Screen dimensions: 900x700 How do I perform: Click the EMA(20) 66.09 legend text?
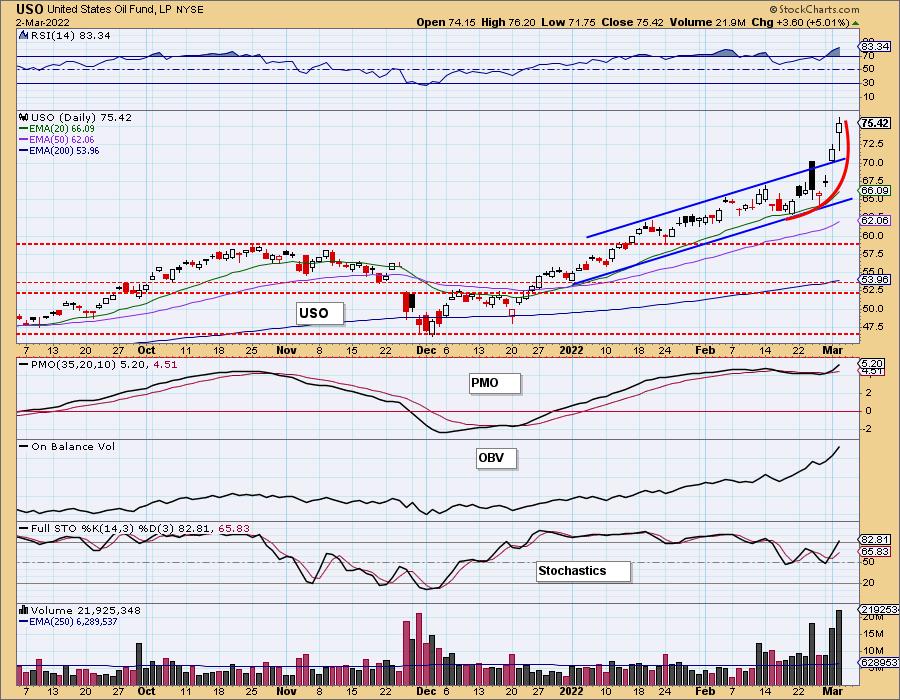tap(62, 129)
